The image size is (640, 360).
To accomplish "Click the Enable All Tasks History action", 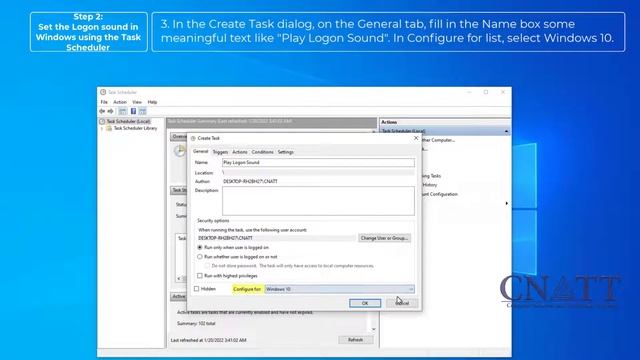I will tap(429, 185).
